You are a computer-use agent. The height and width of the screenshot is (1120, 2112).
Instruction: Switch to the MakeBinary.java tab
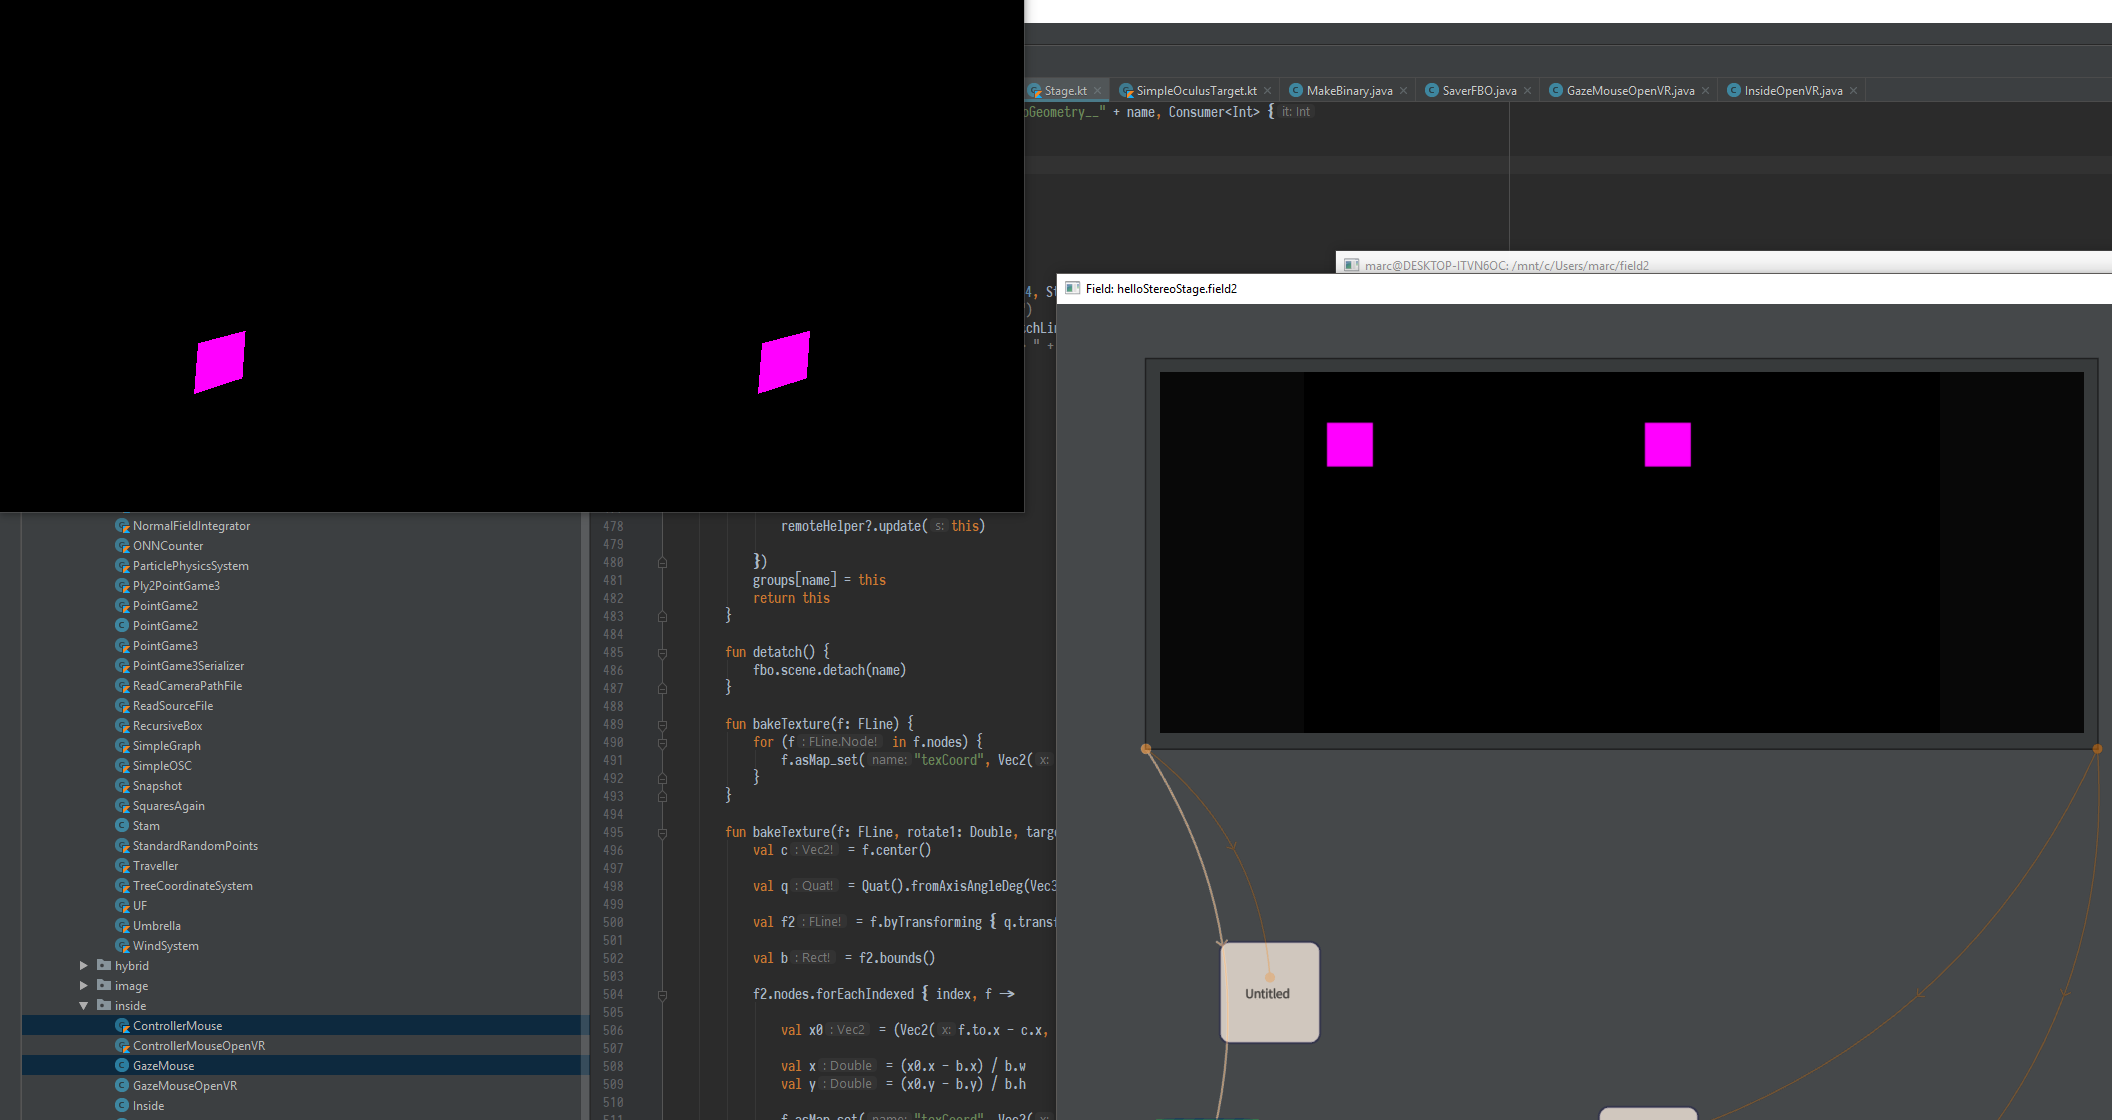pos(1349,91)
